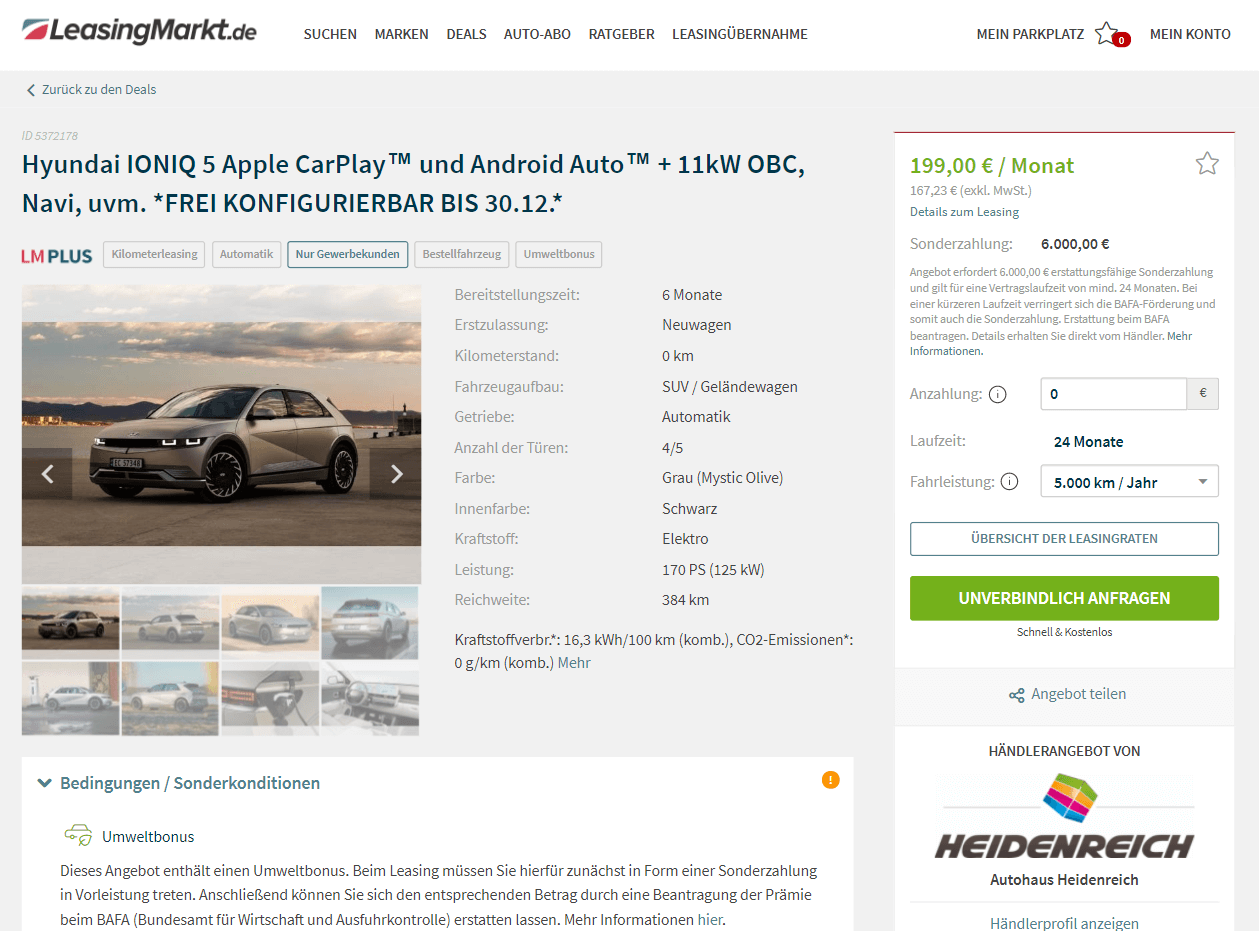Image resolution: width=1259 pixels, height=931 pixels.
Task: Go to the DEALS menu item
Action: (466, 34)
